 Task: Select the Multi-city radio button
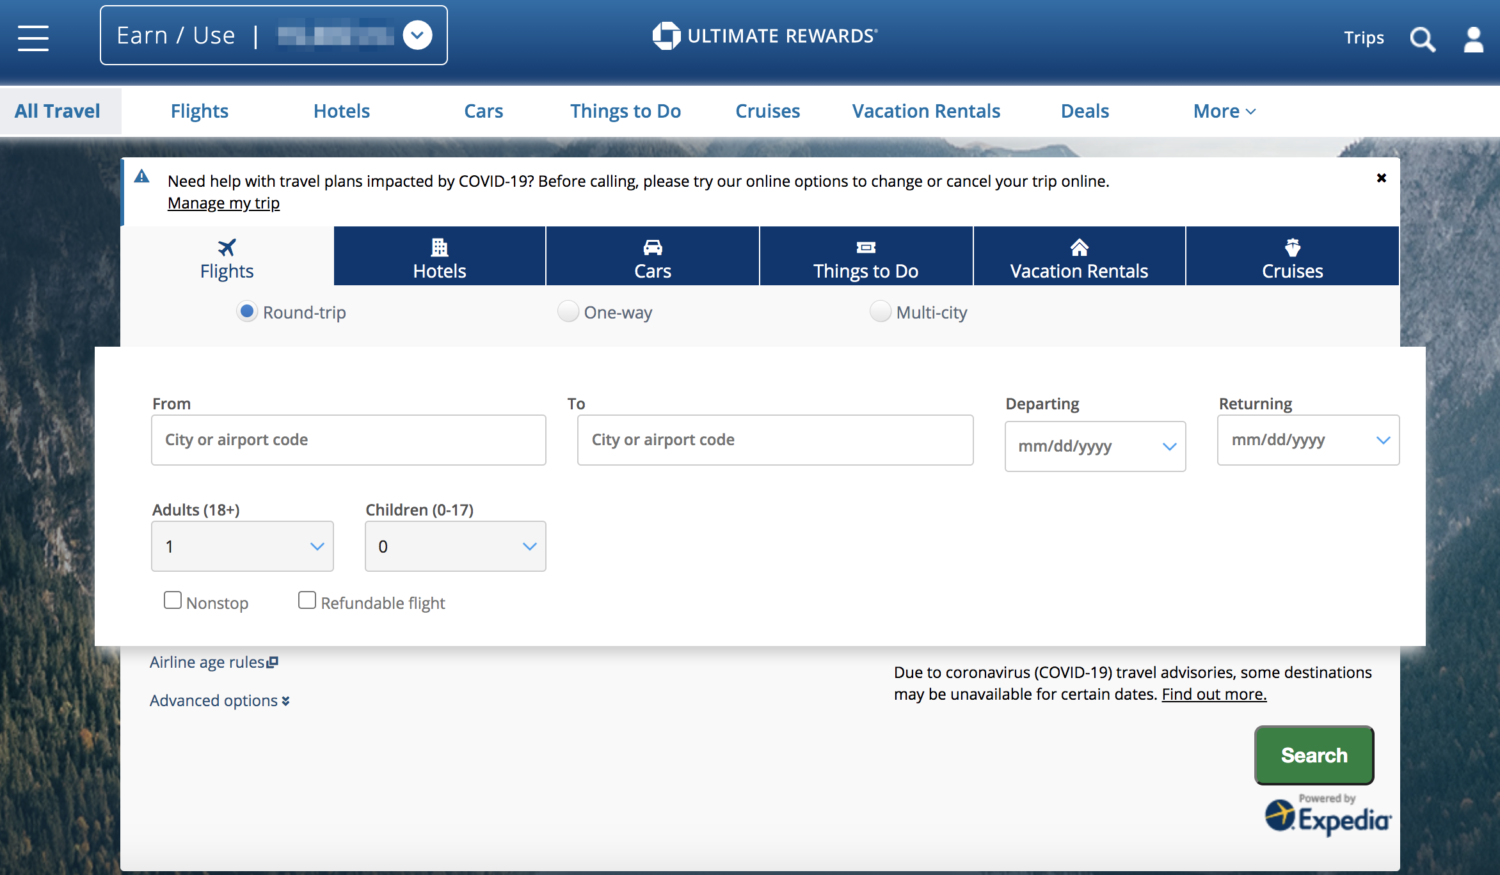pos(880,311)
